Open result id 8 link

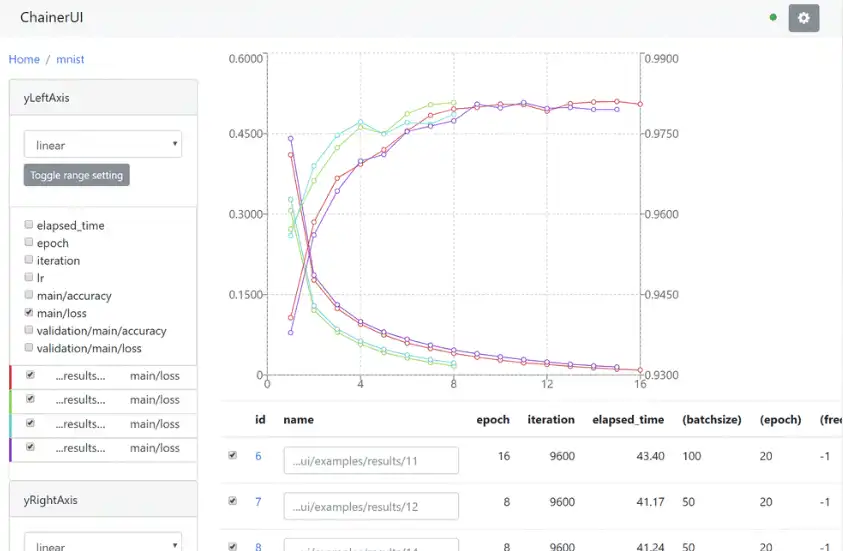(258, 546)
